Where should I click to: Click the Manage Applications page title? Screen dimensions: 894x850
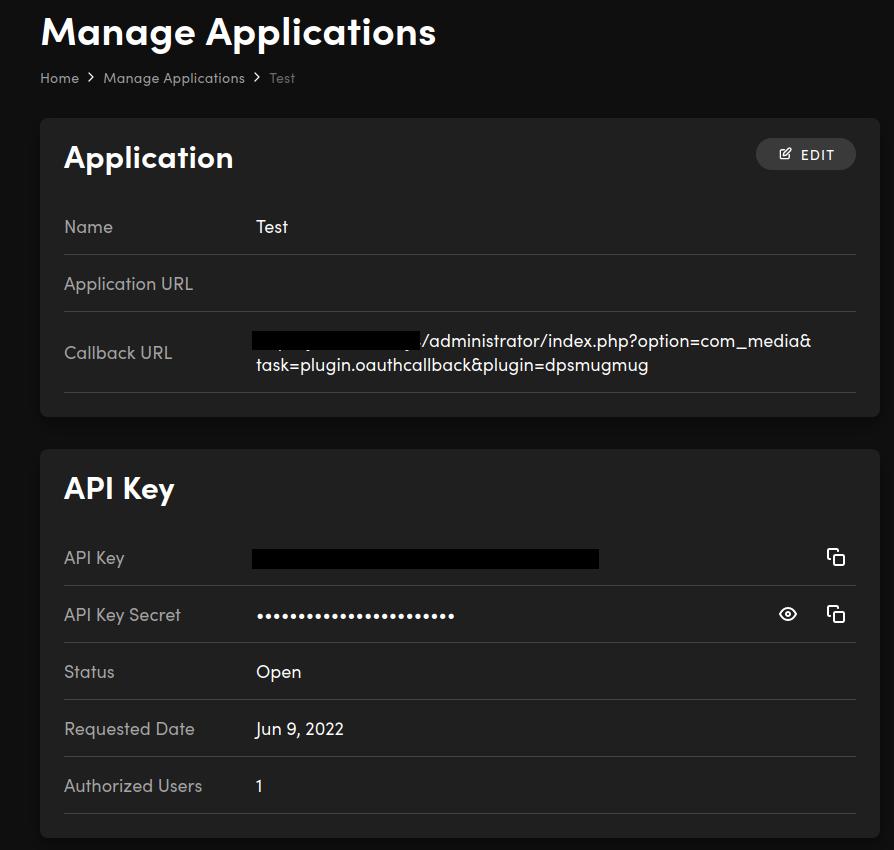pos(238,32)
